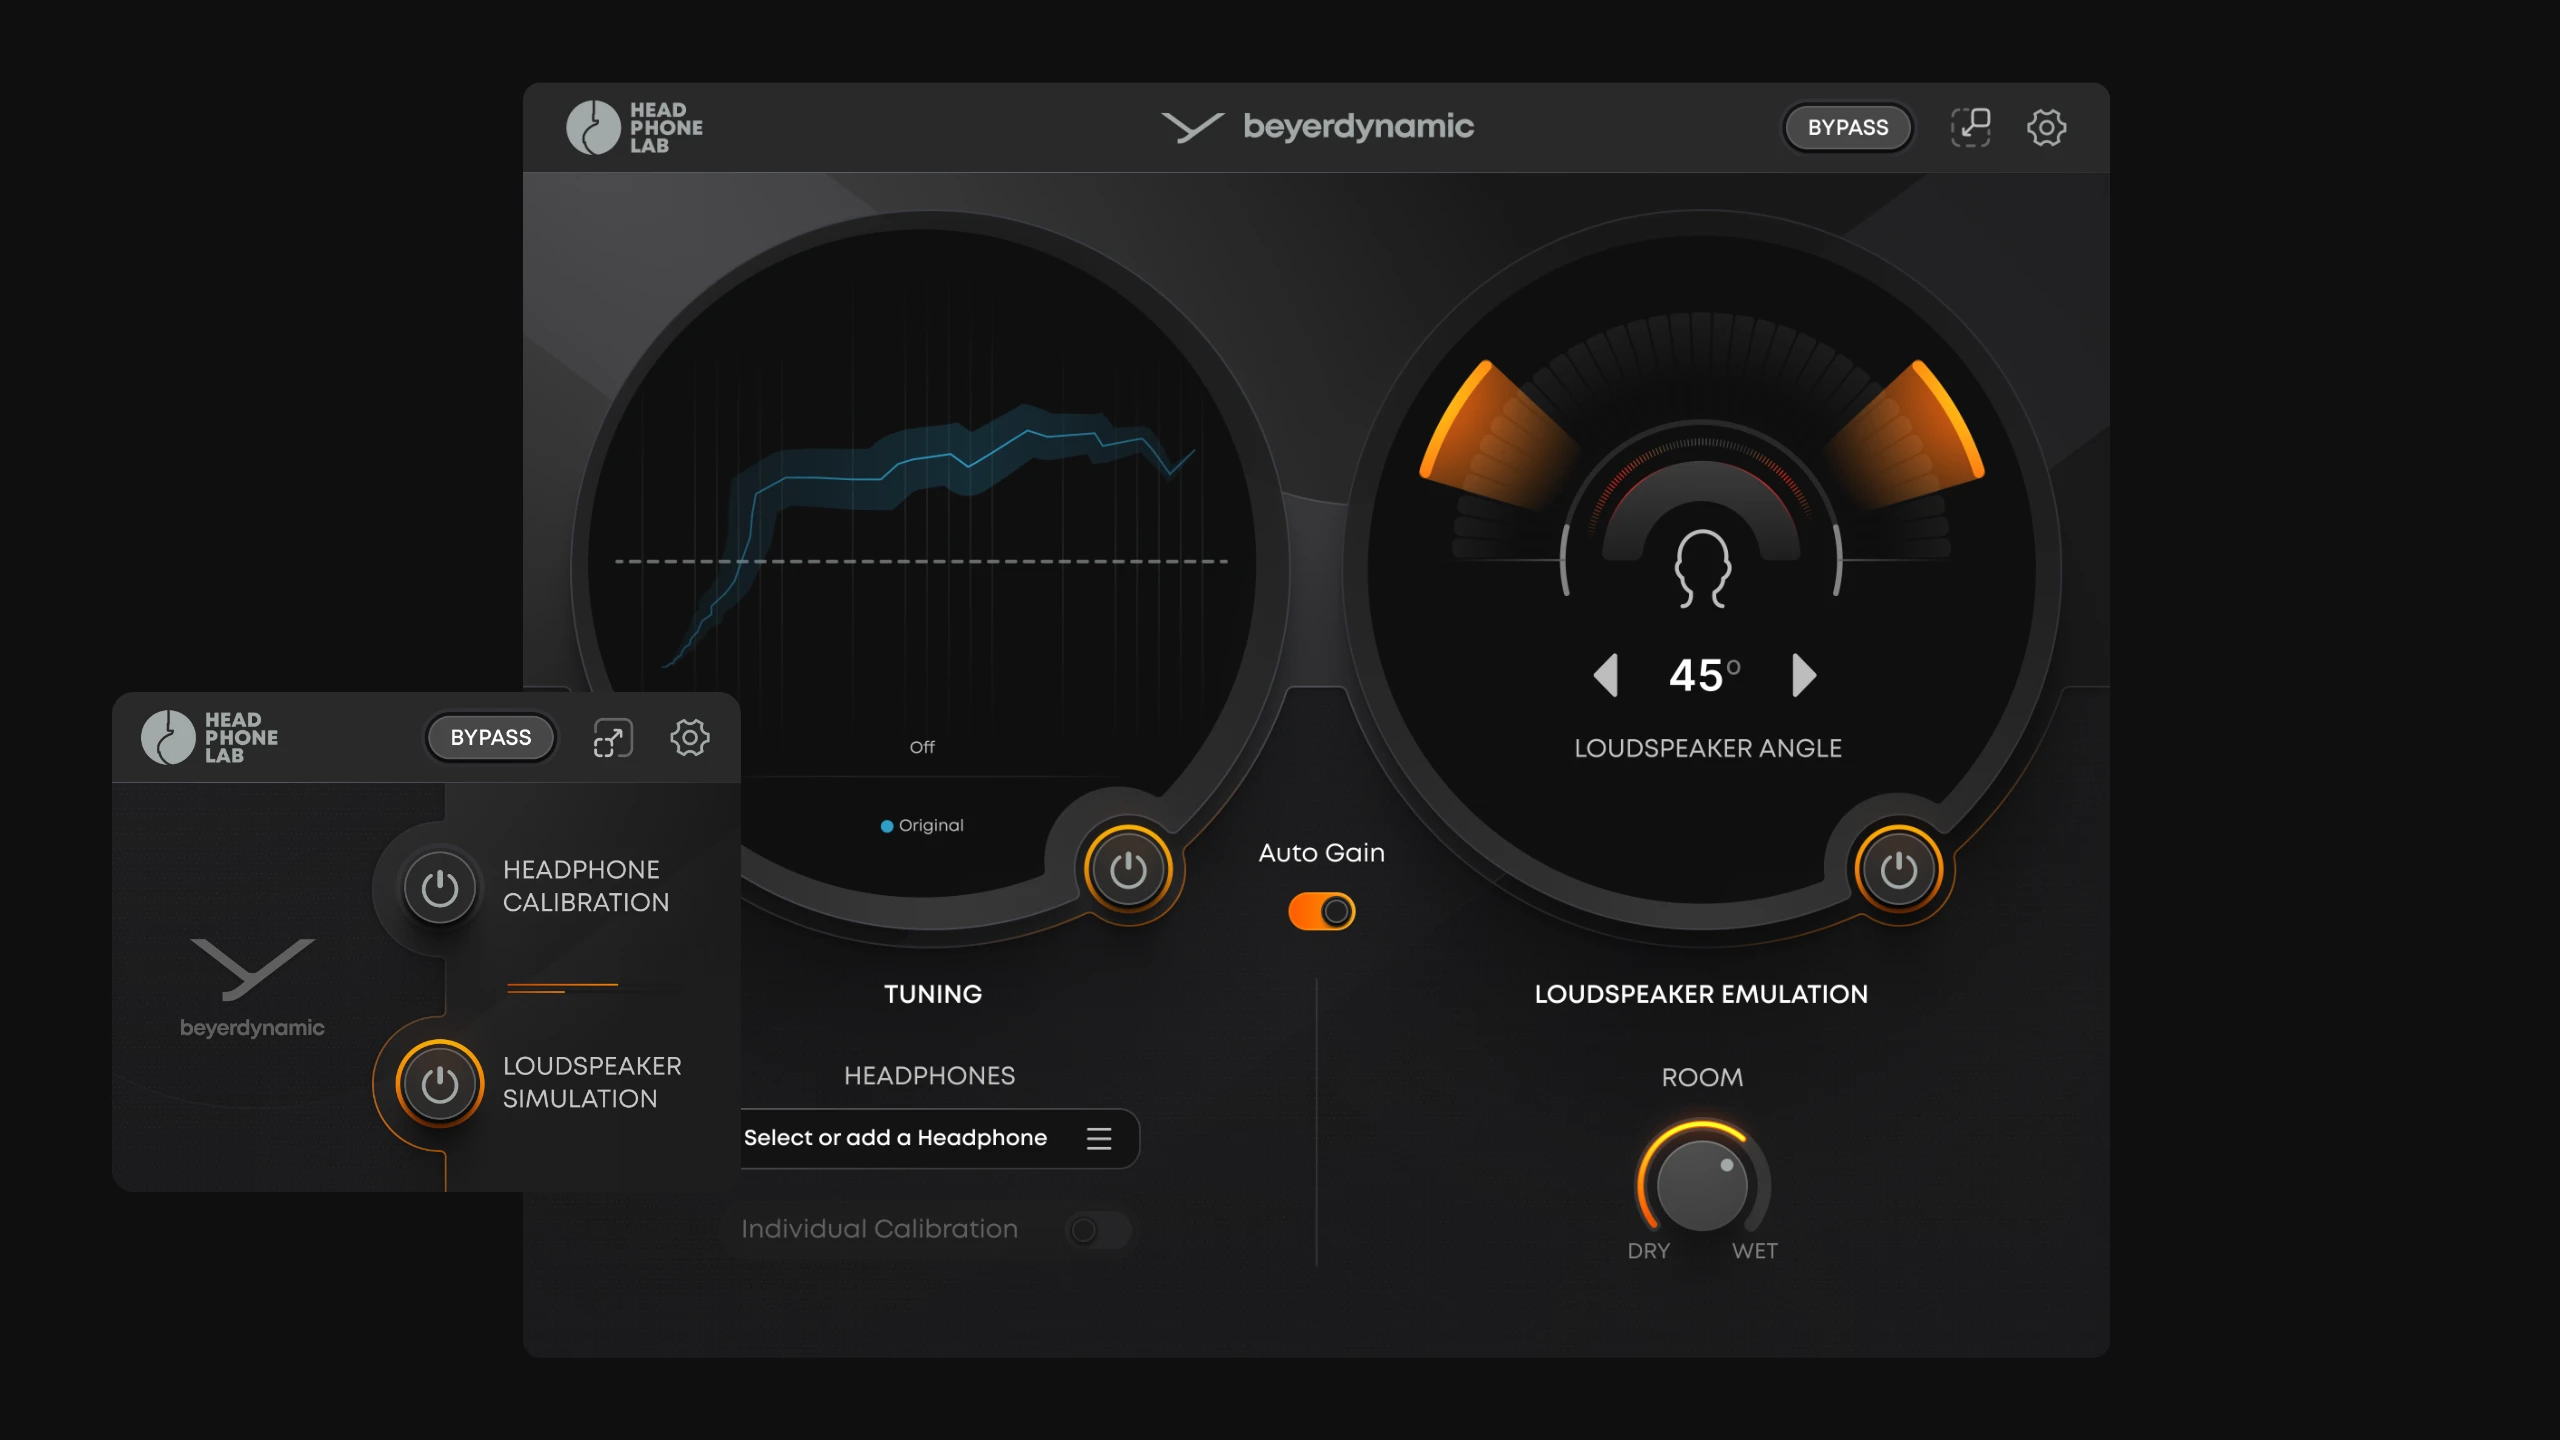Open settings gear in the compact window
This screenshot has height=1440, width=2560.
tap(689, 738)
